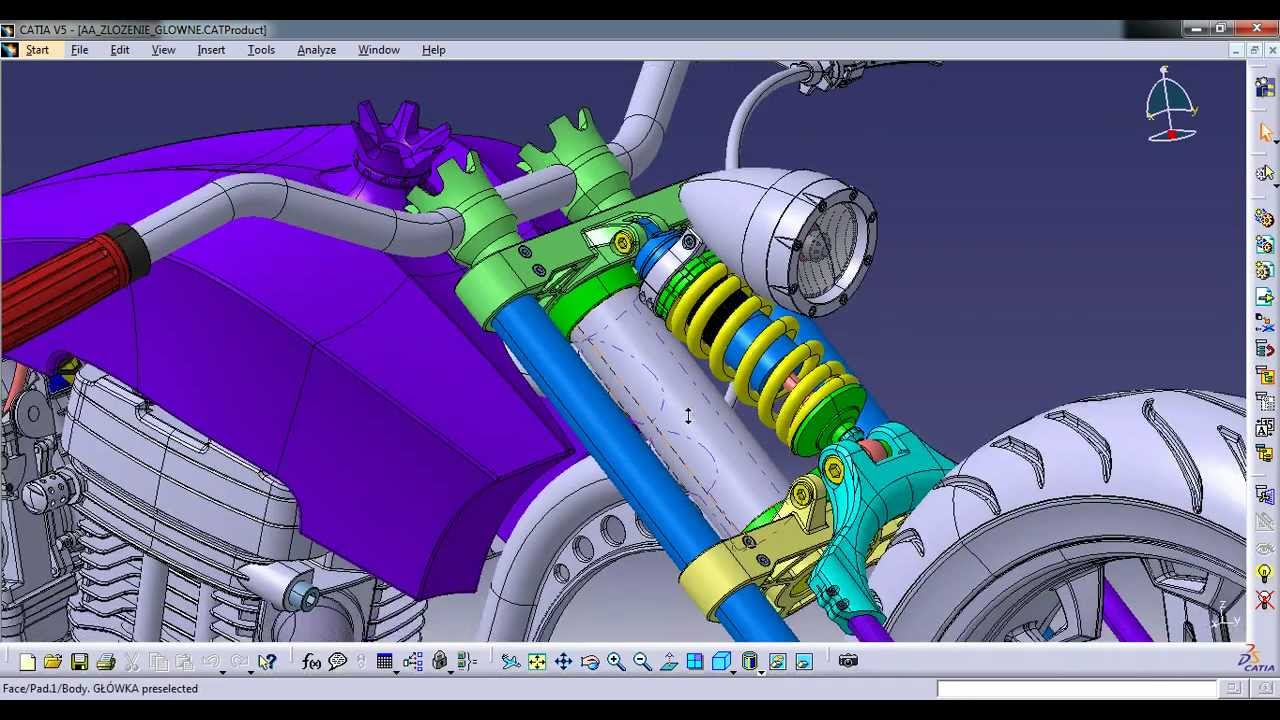Click the Isometric view cube icon
This screenshot has width=1280, height=720.
[x=721, y=661]
